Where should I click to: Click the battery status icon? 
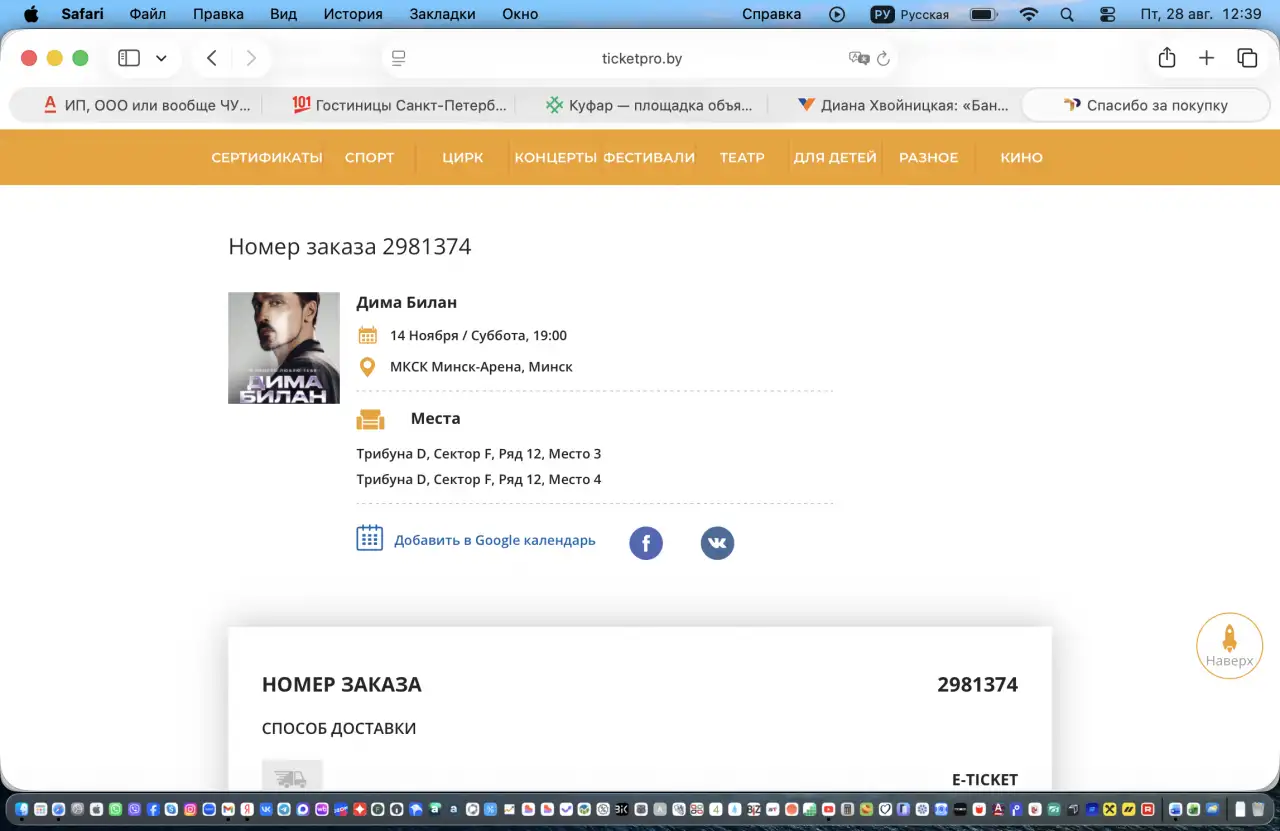pyautogui.click(x=984, y=14)
